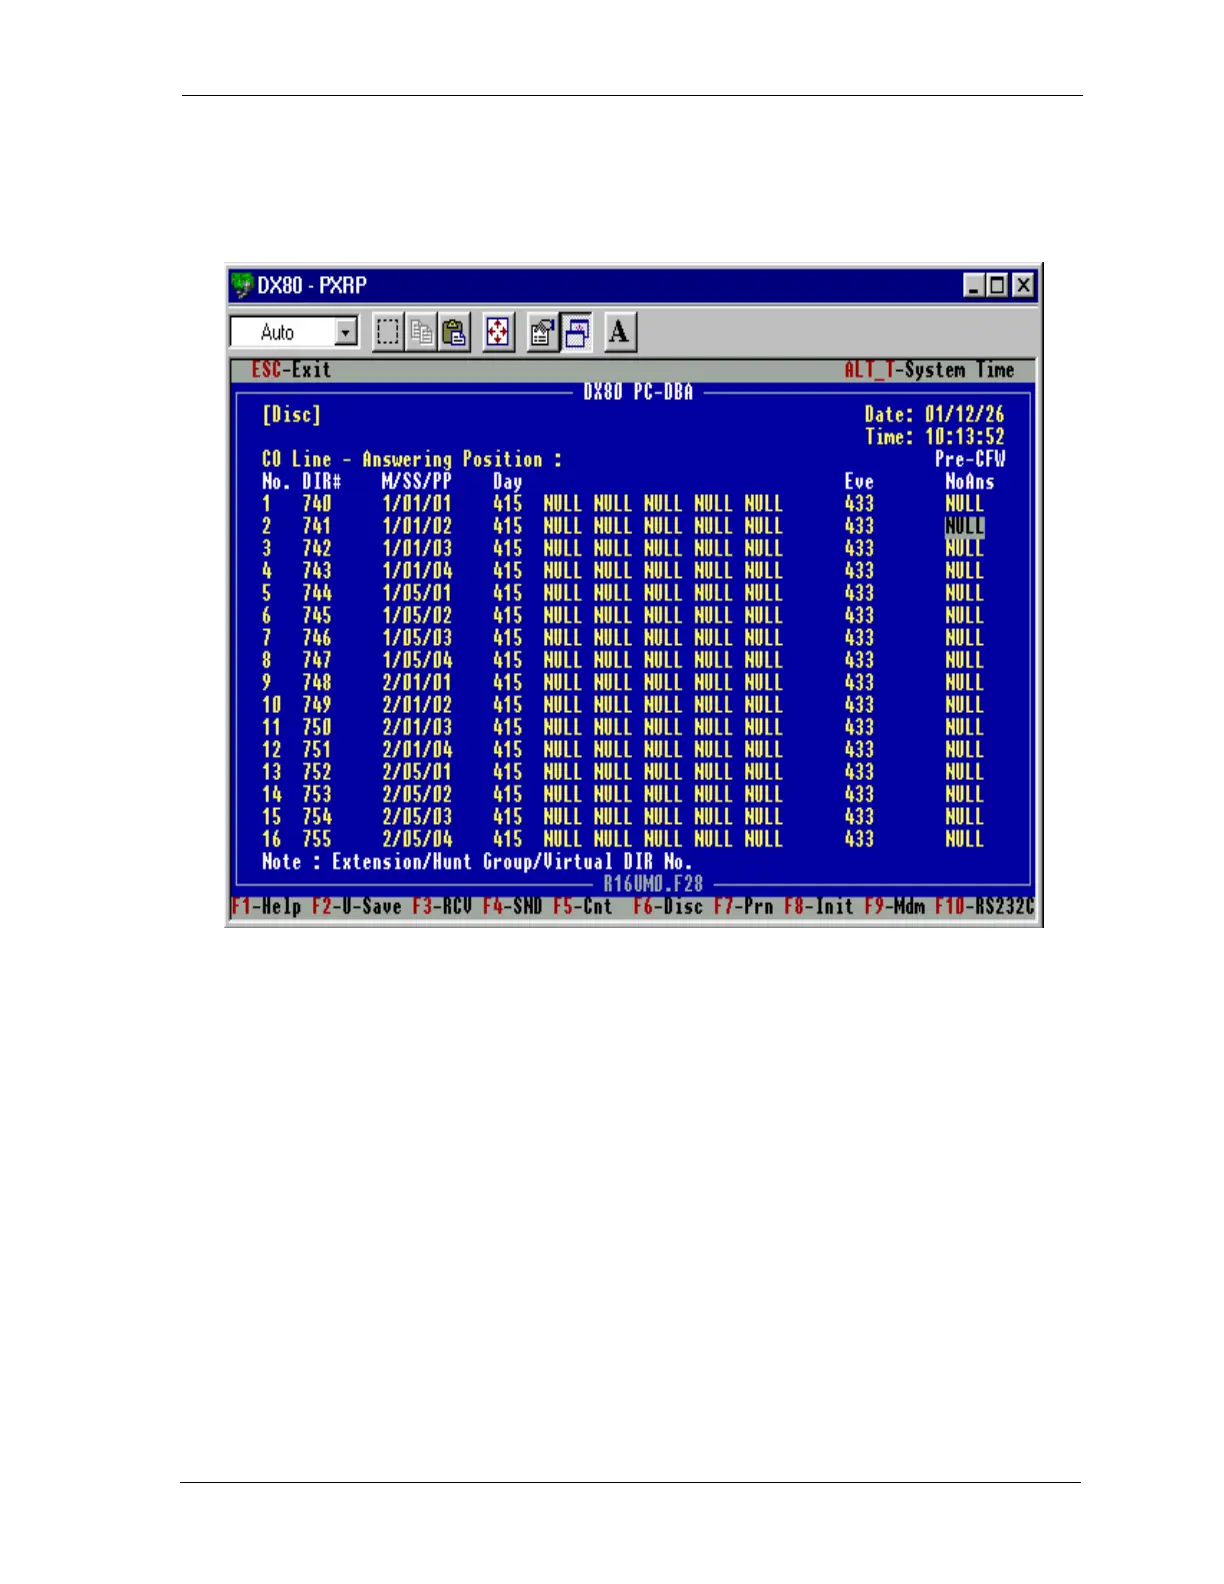The image size is (1224, 1584).
Task: Click the NoAns column header
Action: (970, 482)
